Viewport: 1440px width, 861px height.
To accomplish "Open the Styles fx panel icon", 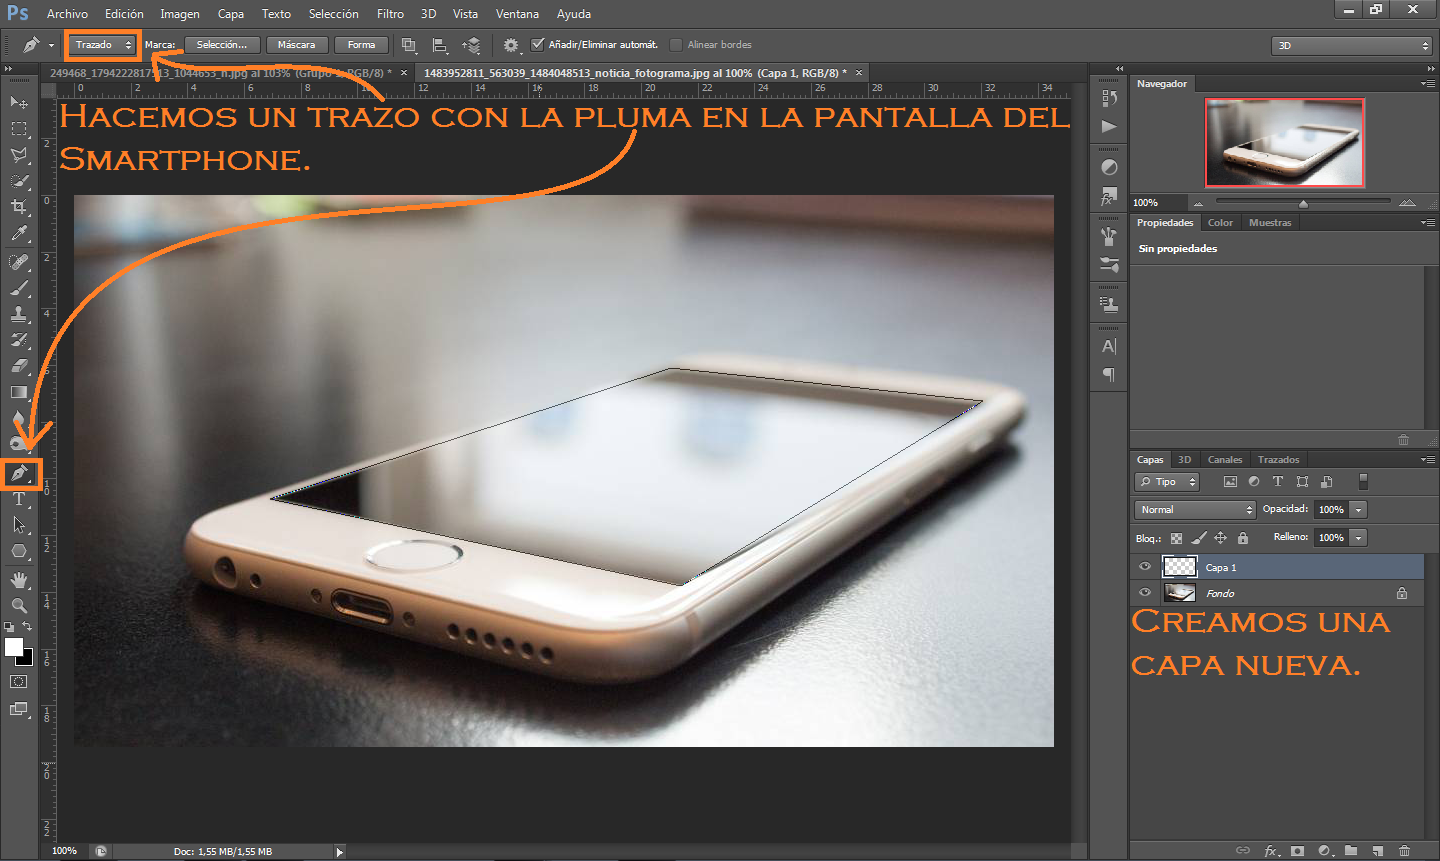I will [x=1109, y=197].
